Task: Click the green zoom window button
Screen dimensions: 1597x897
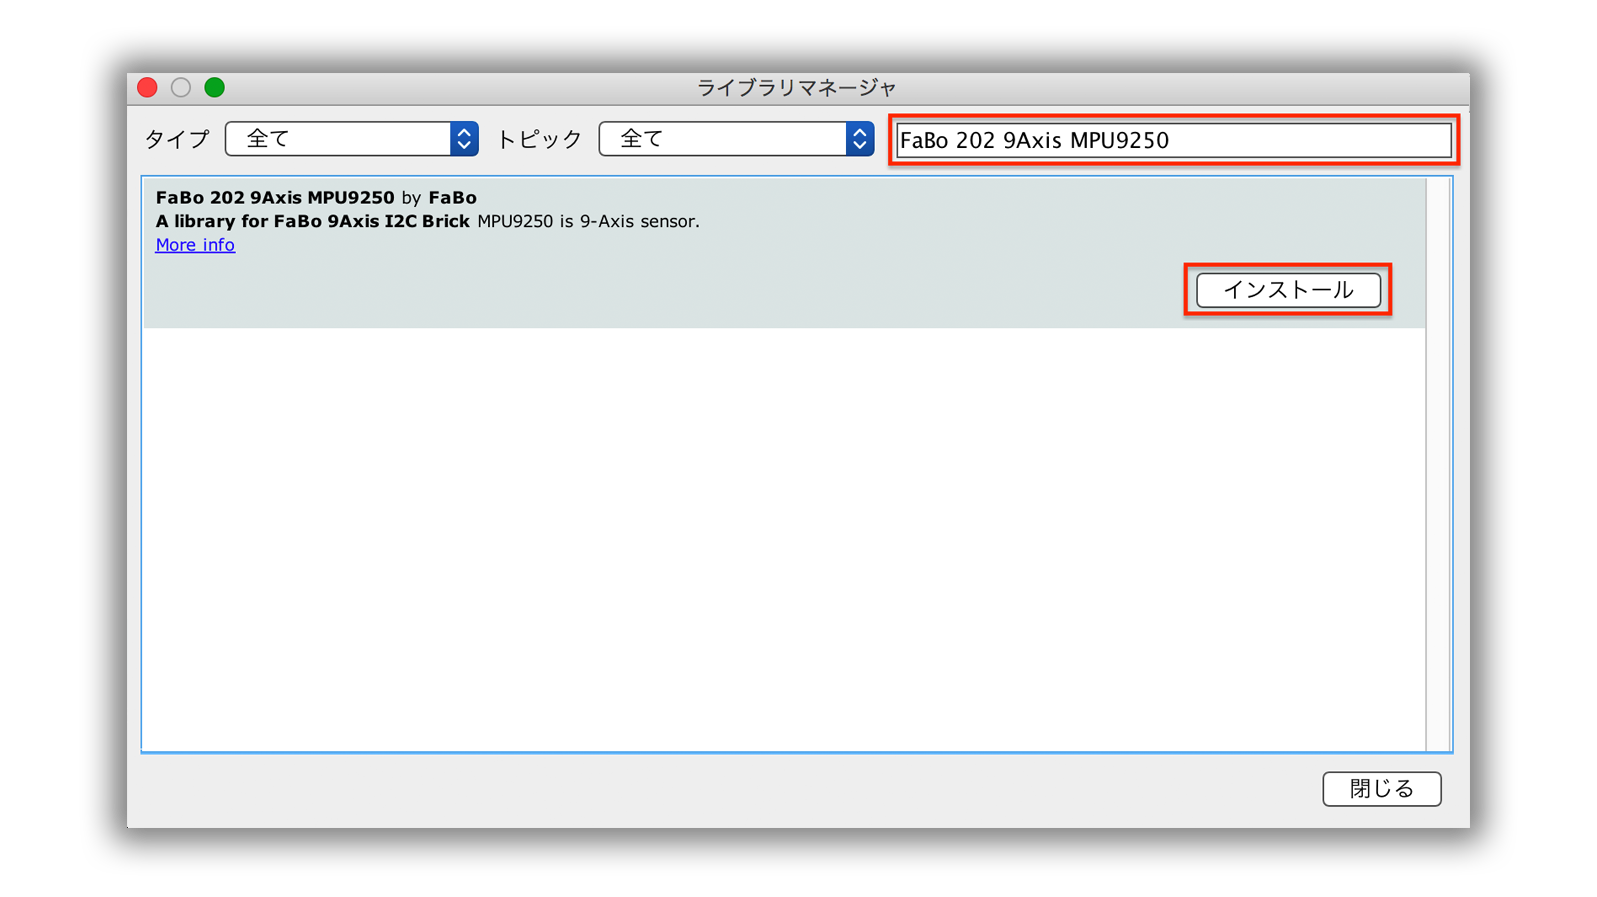Action: [x=214, y=88]
